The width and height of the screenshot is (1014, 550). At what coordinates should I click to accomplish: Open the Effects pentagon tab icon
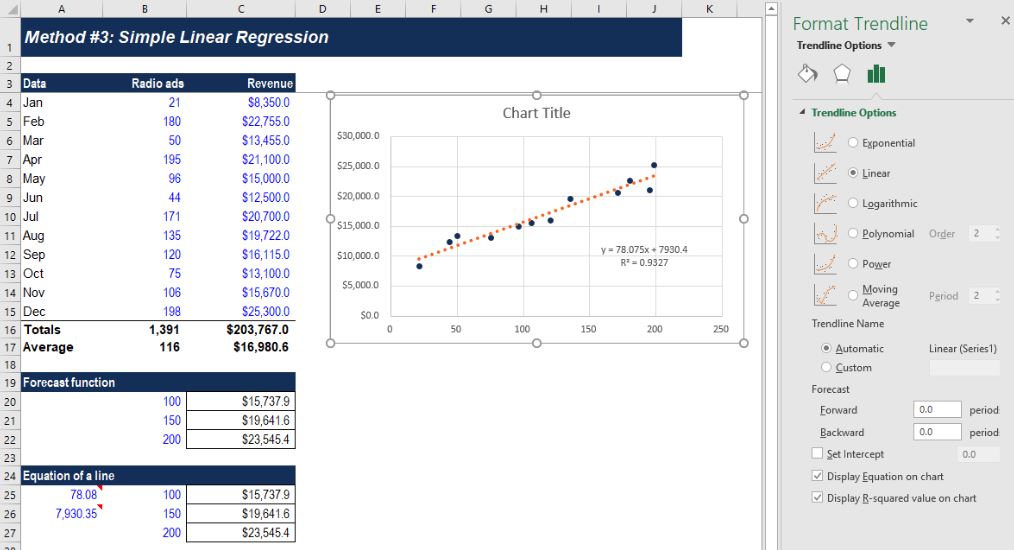coord(841,74)
